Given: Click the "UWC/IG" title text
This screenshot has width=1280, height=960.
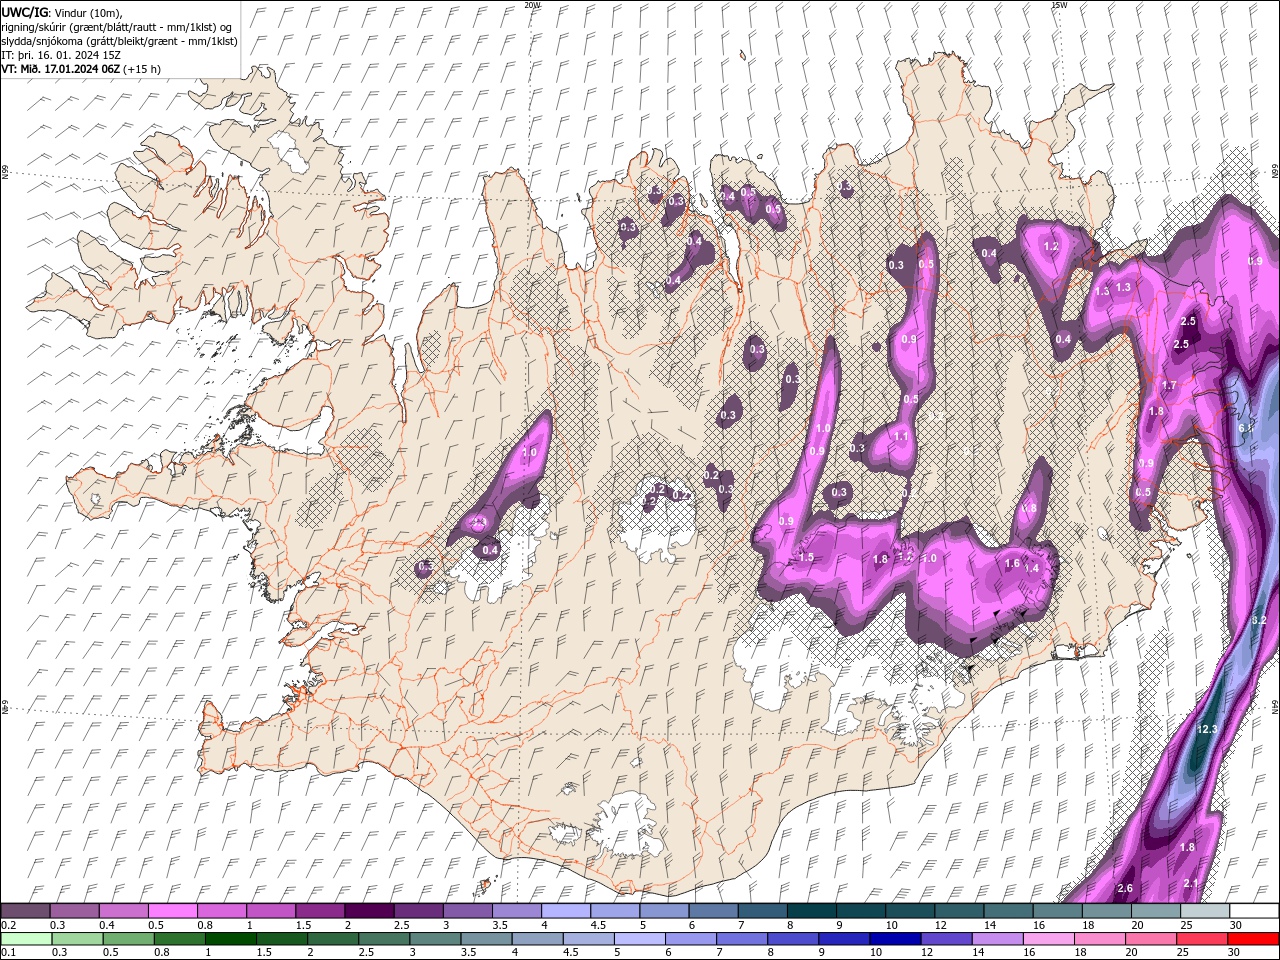Looking at the screenshot, I should 26,12.
